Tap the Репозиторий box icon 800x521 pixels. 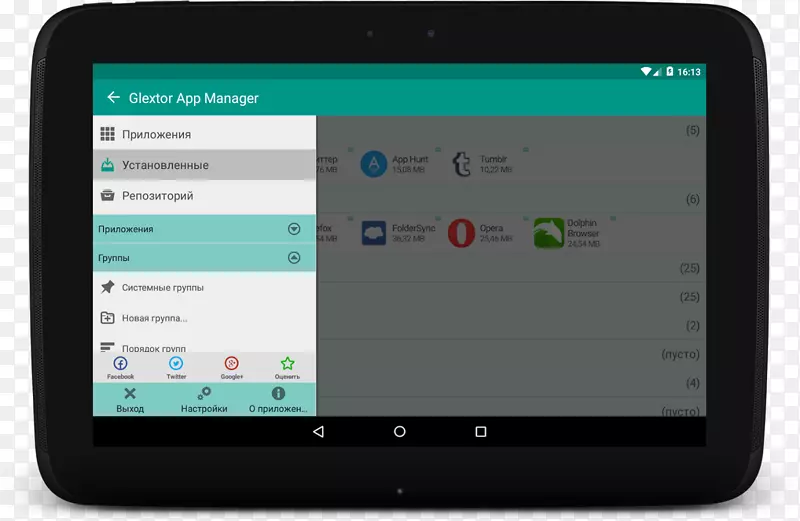tap(107, 195)
